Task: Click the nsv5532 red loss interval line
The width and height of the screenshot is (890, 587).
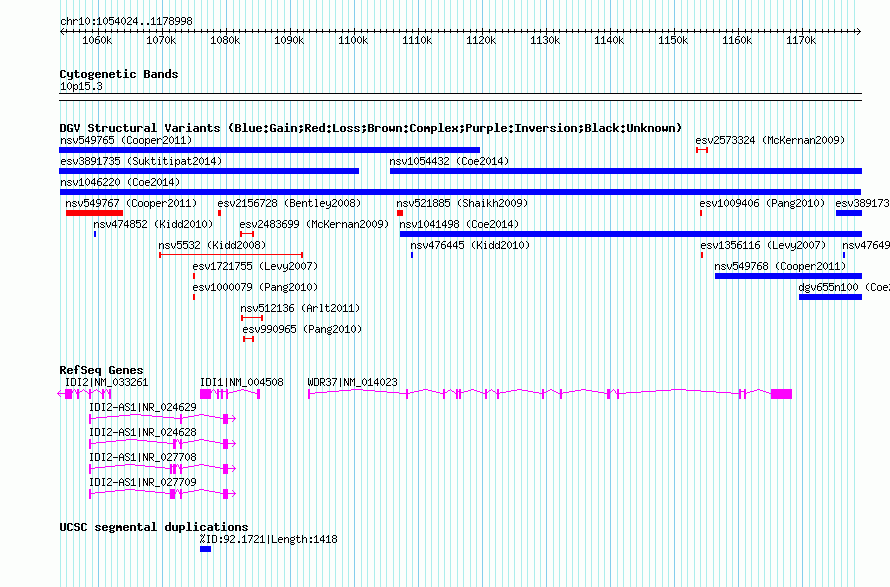Action: point(231,255)
